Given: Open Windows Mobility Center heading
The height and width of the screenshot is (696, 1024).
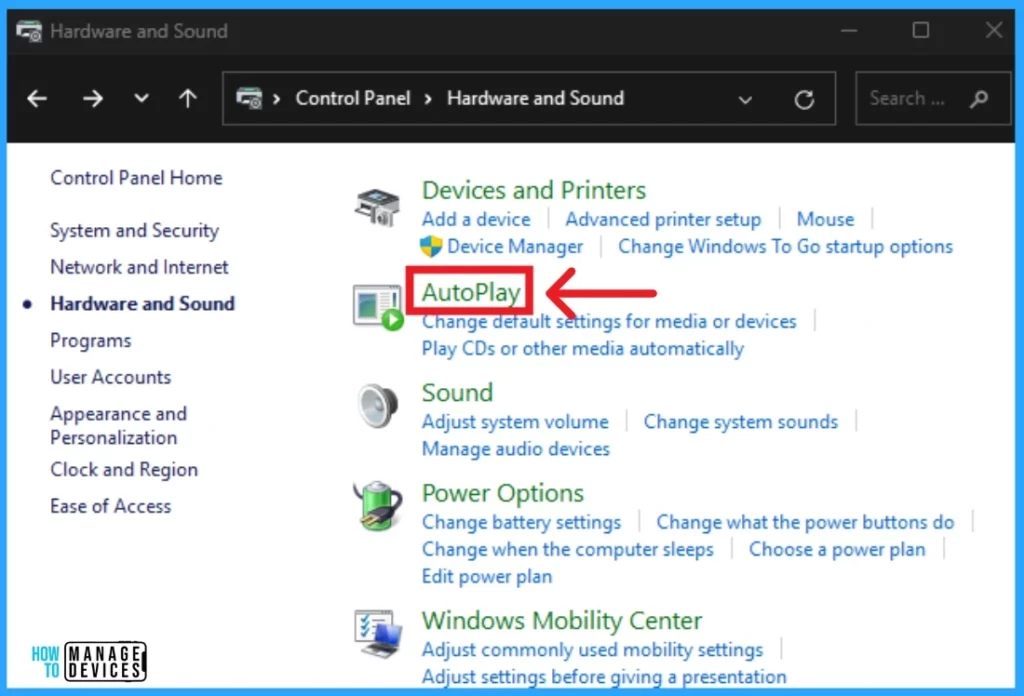Looking at the screenshot, I should click(562, 620).
